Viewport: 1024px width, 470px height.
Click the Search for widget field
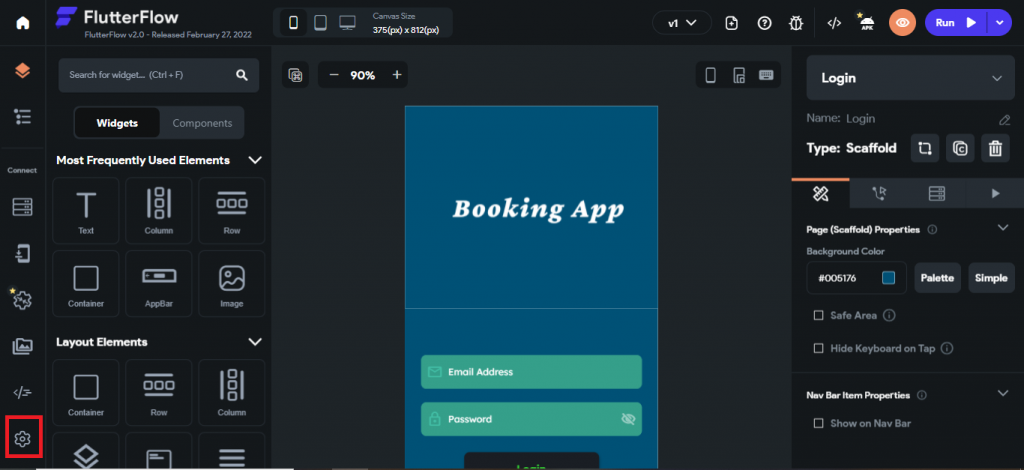pyautogui.click(x=159, y=75)
